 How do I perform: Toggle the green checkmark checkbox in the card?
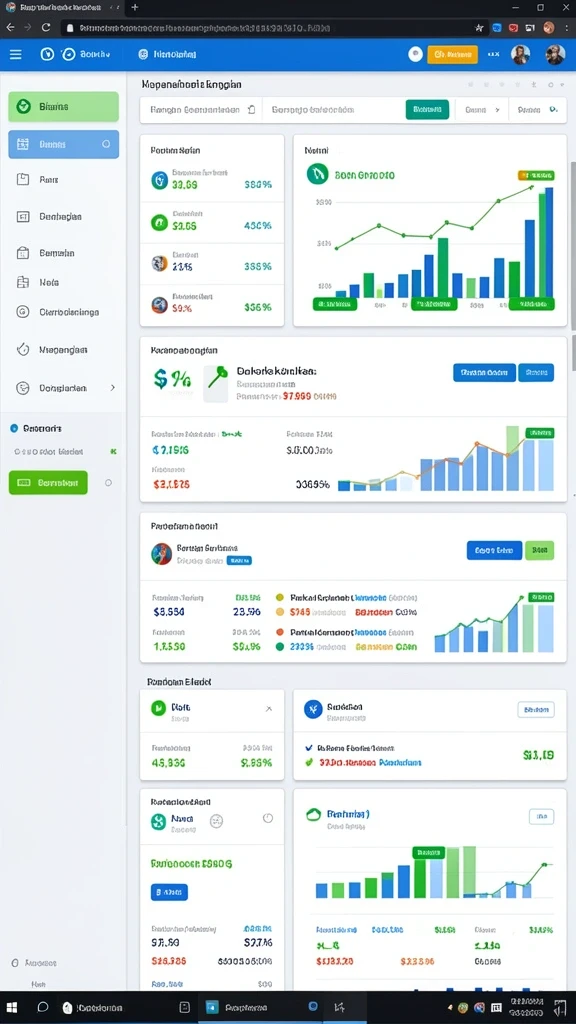(309, 762)
